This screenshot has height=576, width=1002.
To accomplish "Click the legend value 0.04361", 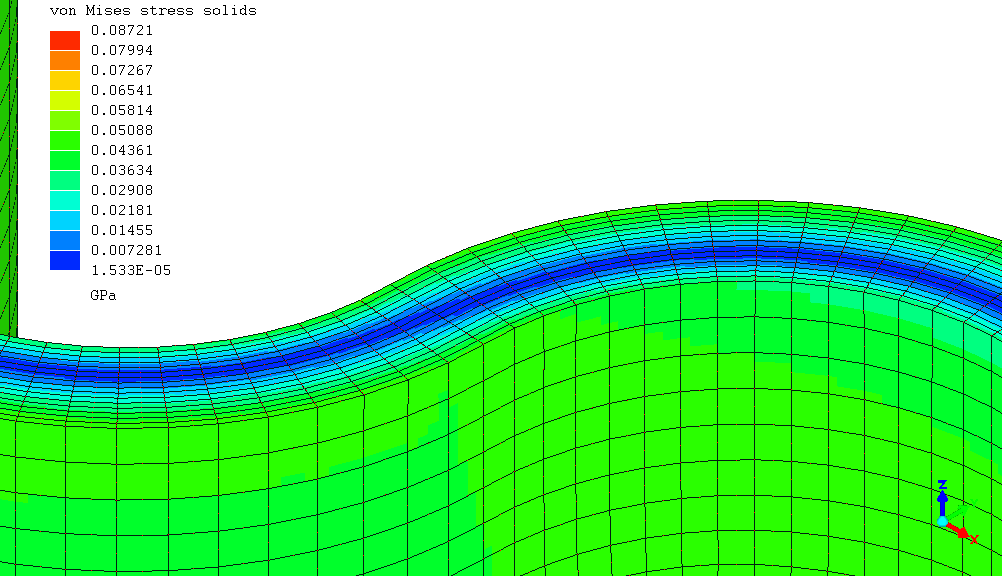I will coord(122,150).
